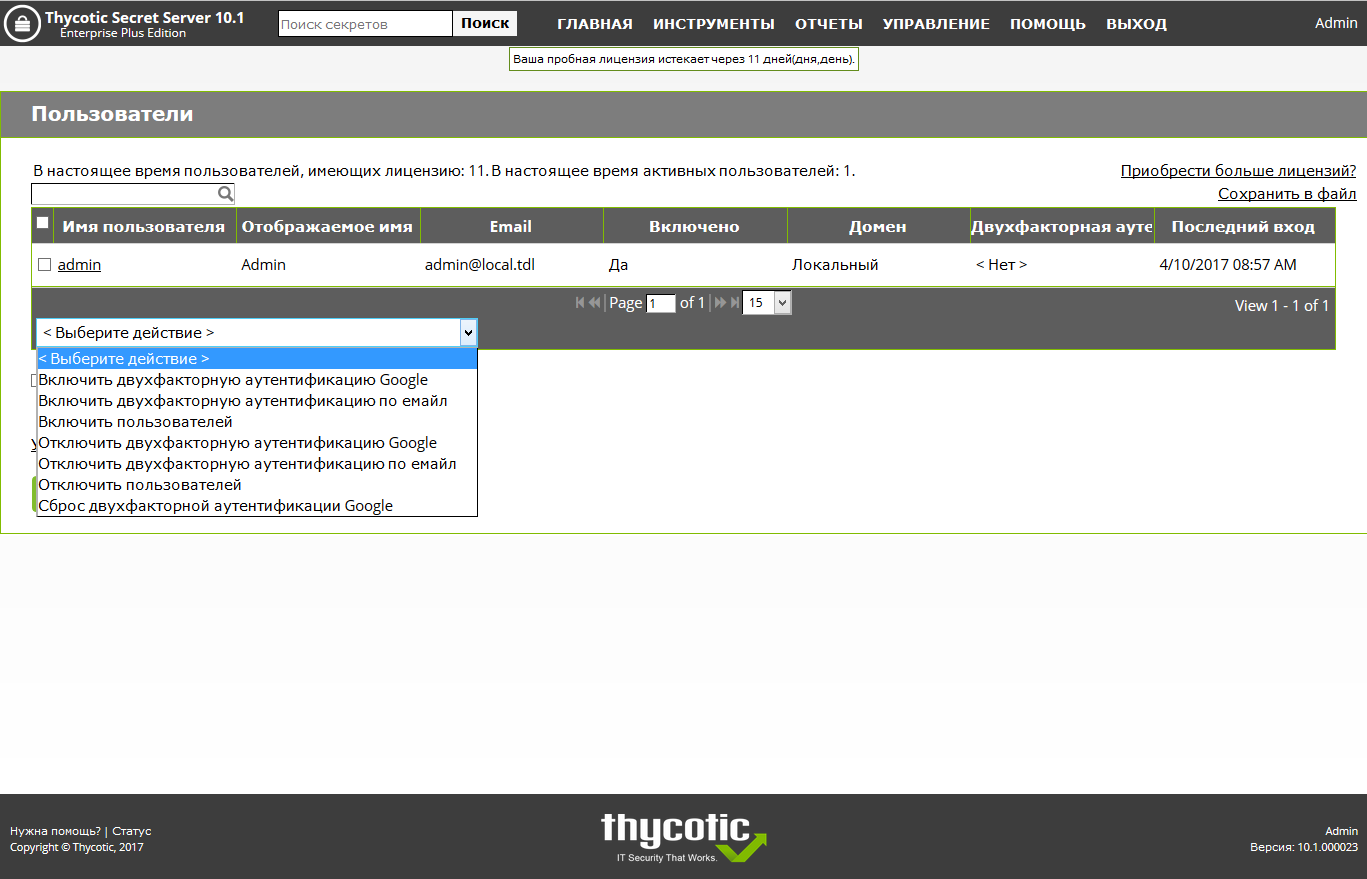Click the Поиск search button
This screenshot has height=879, width=1367.
coord(485,24)
